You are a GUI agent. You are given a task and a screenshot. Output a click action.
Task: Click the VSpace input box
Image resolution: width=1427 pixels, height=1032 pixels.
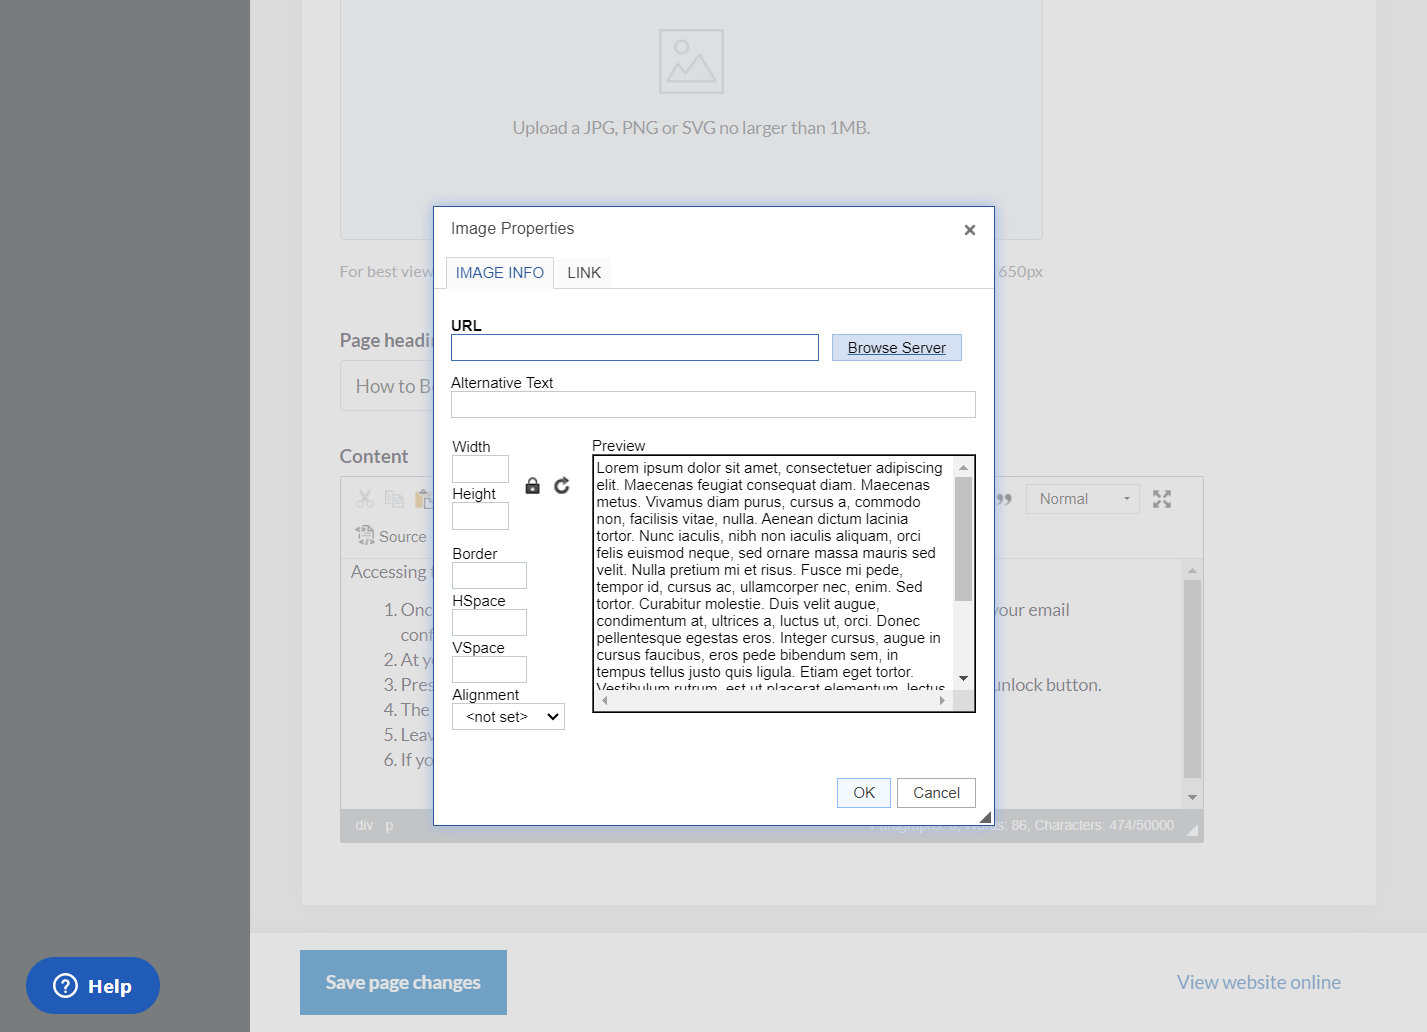click(x=489, y=670)
